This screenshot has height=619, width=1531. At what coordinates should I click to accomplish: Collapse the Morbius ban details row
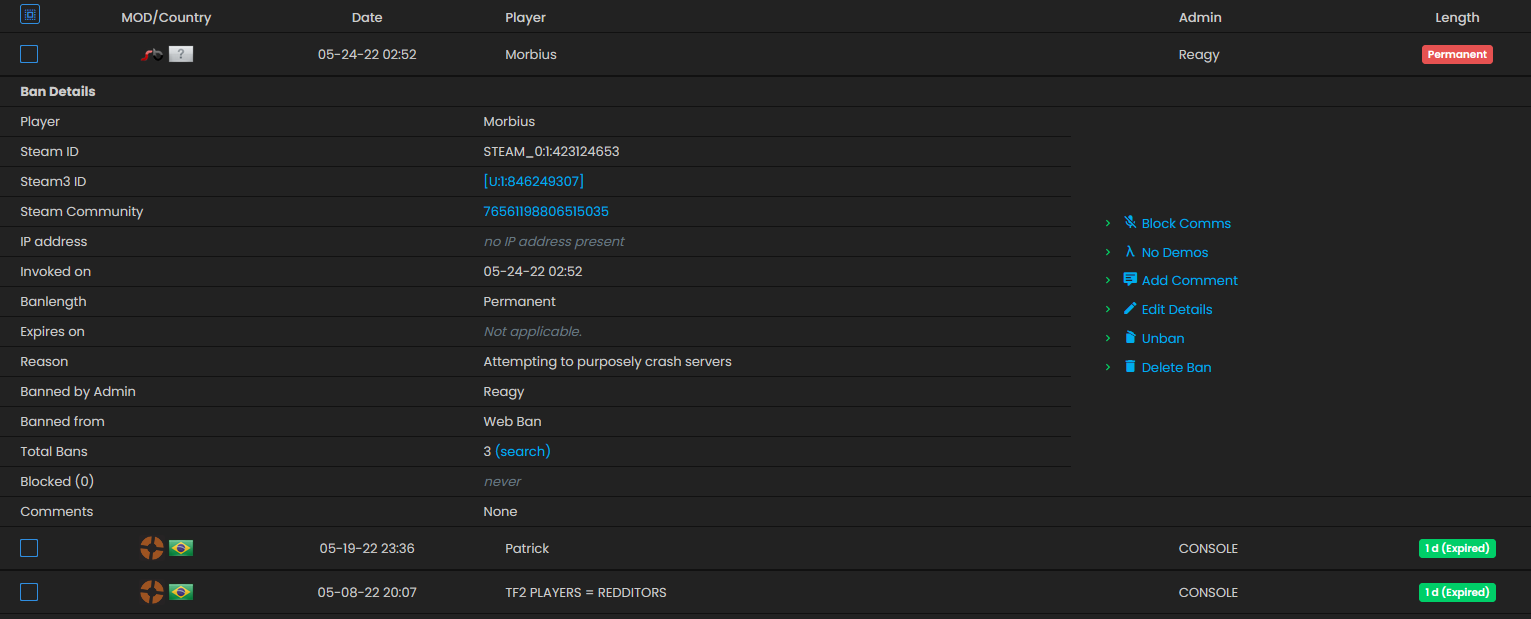tap(765, 54)
